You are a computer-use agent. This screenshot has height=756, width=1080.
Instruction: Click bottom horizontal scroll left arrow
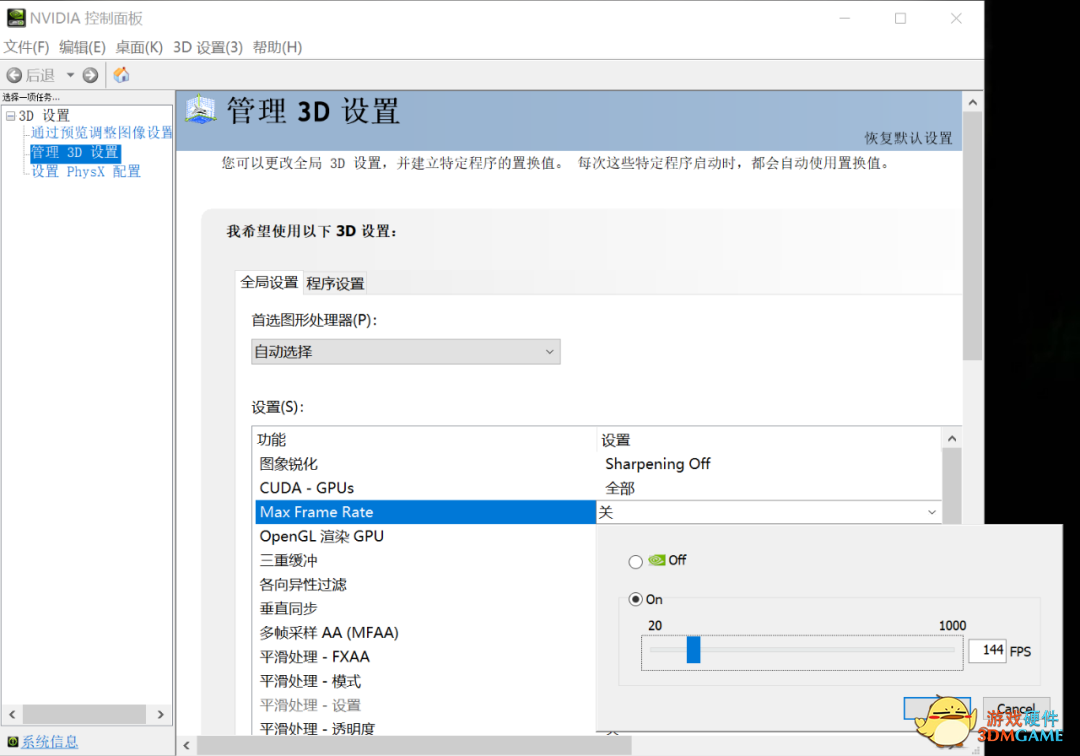point(187,745)
